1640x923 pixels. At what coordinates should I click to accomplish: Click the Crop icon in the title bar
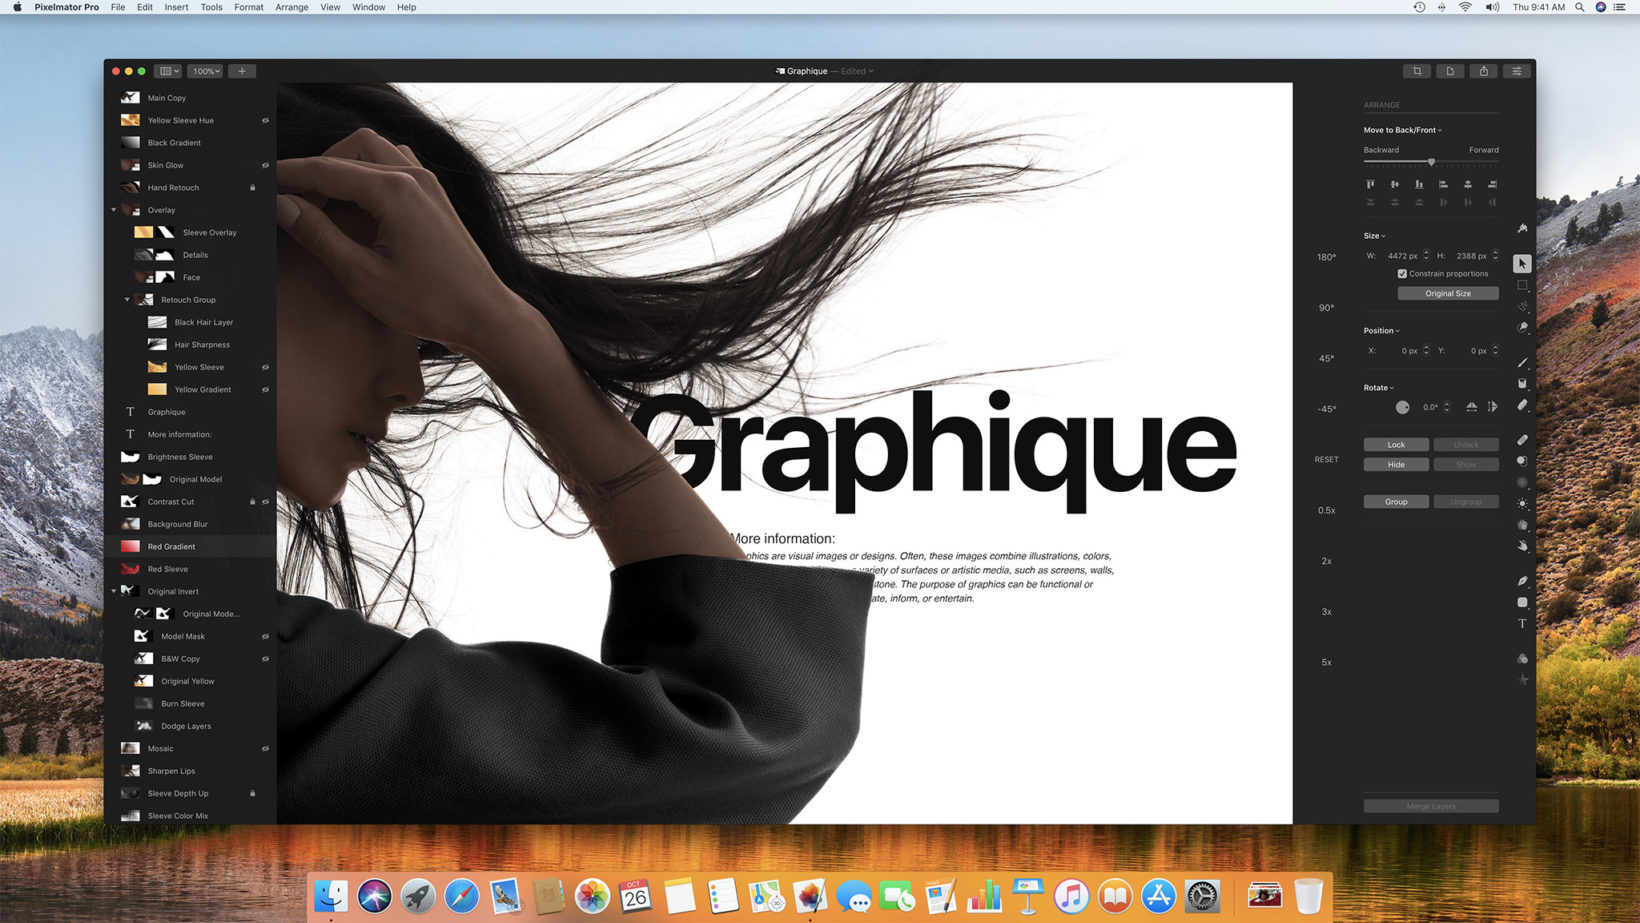point(1417,71)
